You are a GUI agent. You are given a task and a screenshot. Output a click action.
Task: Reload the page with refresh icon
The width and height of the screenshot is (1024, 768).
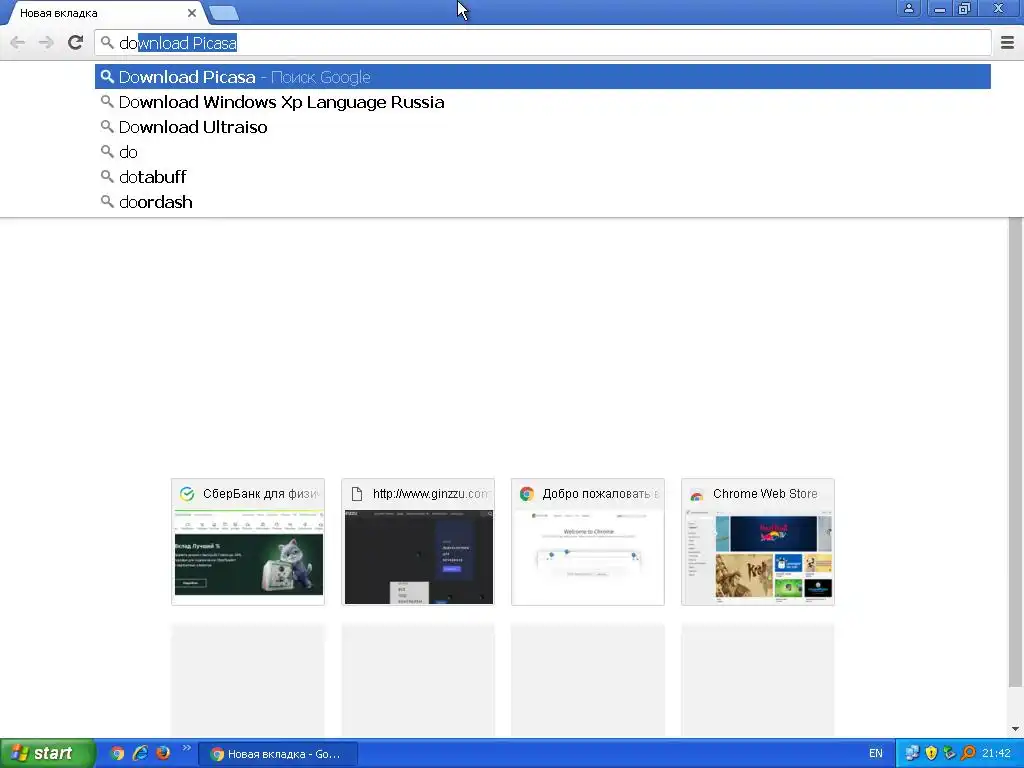75,43
